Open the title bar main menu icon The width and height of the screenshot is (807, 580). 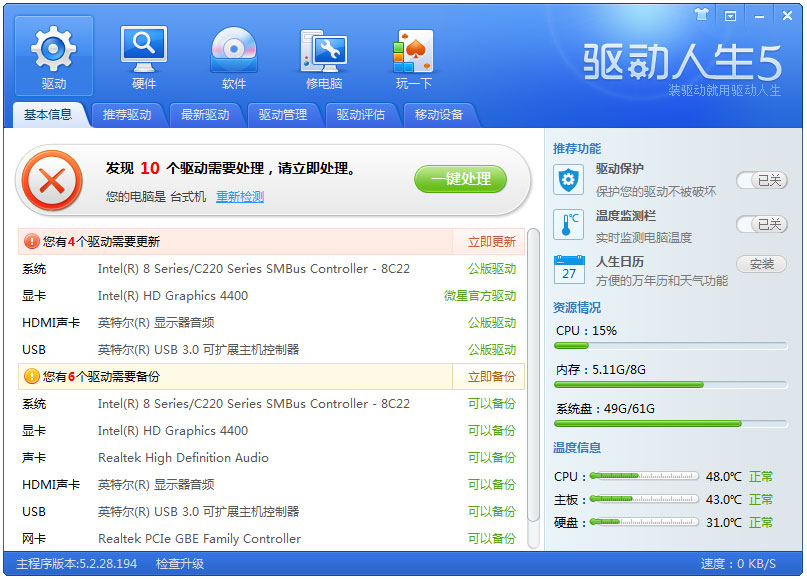tap(730, 16)
